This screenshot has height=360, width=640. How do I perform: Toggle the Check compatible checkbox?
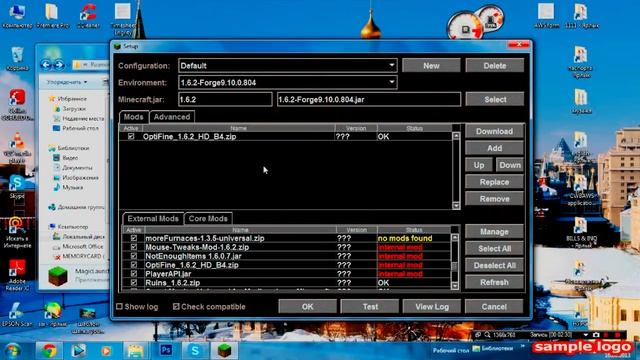coord(176,307)
